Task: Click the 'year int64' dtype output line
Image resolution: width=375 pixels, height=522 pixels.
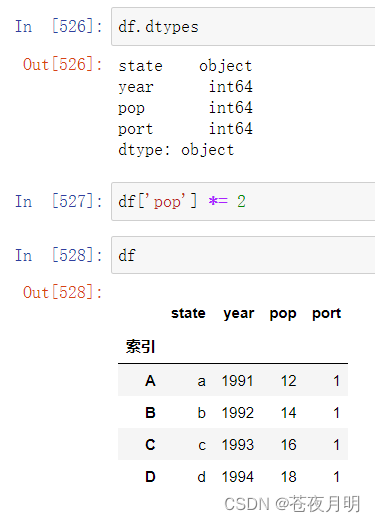Action: (x=185, y=87)
